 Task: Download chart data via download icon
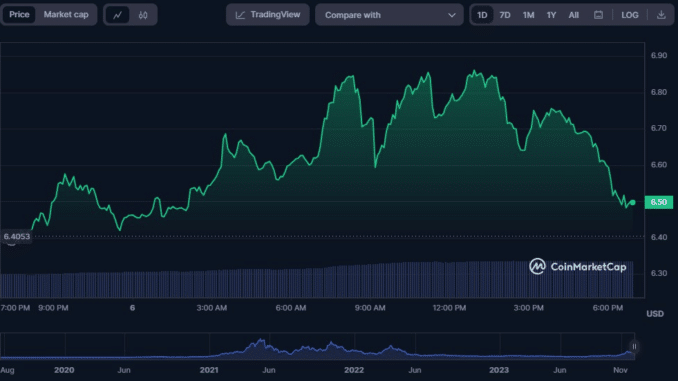click(x=661, y=15)
